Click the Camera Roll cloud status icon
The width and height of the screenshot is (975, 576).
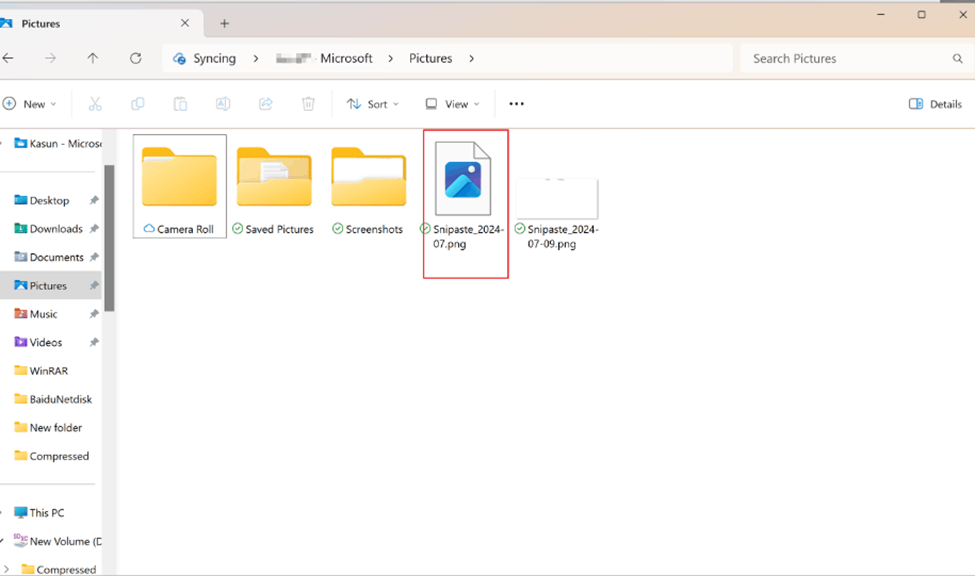149,229
